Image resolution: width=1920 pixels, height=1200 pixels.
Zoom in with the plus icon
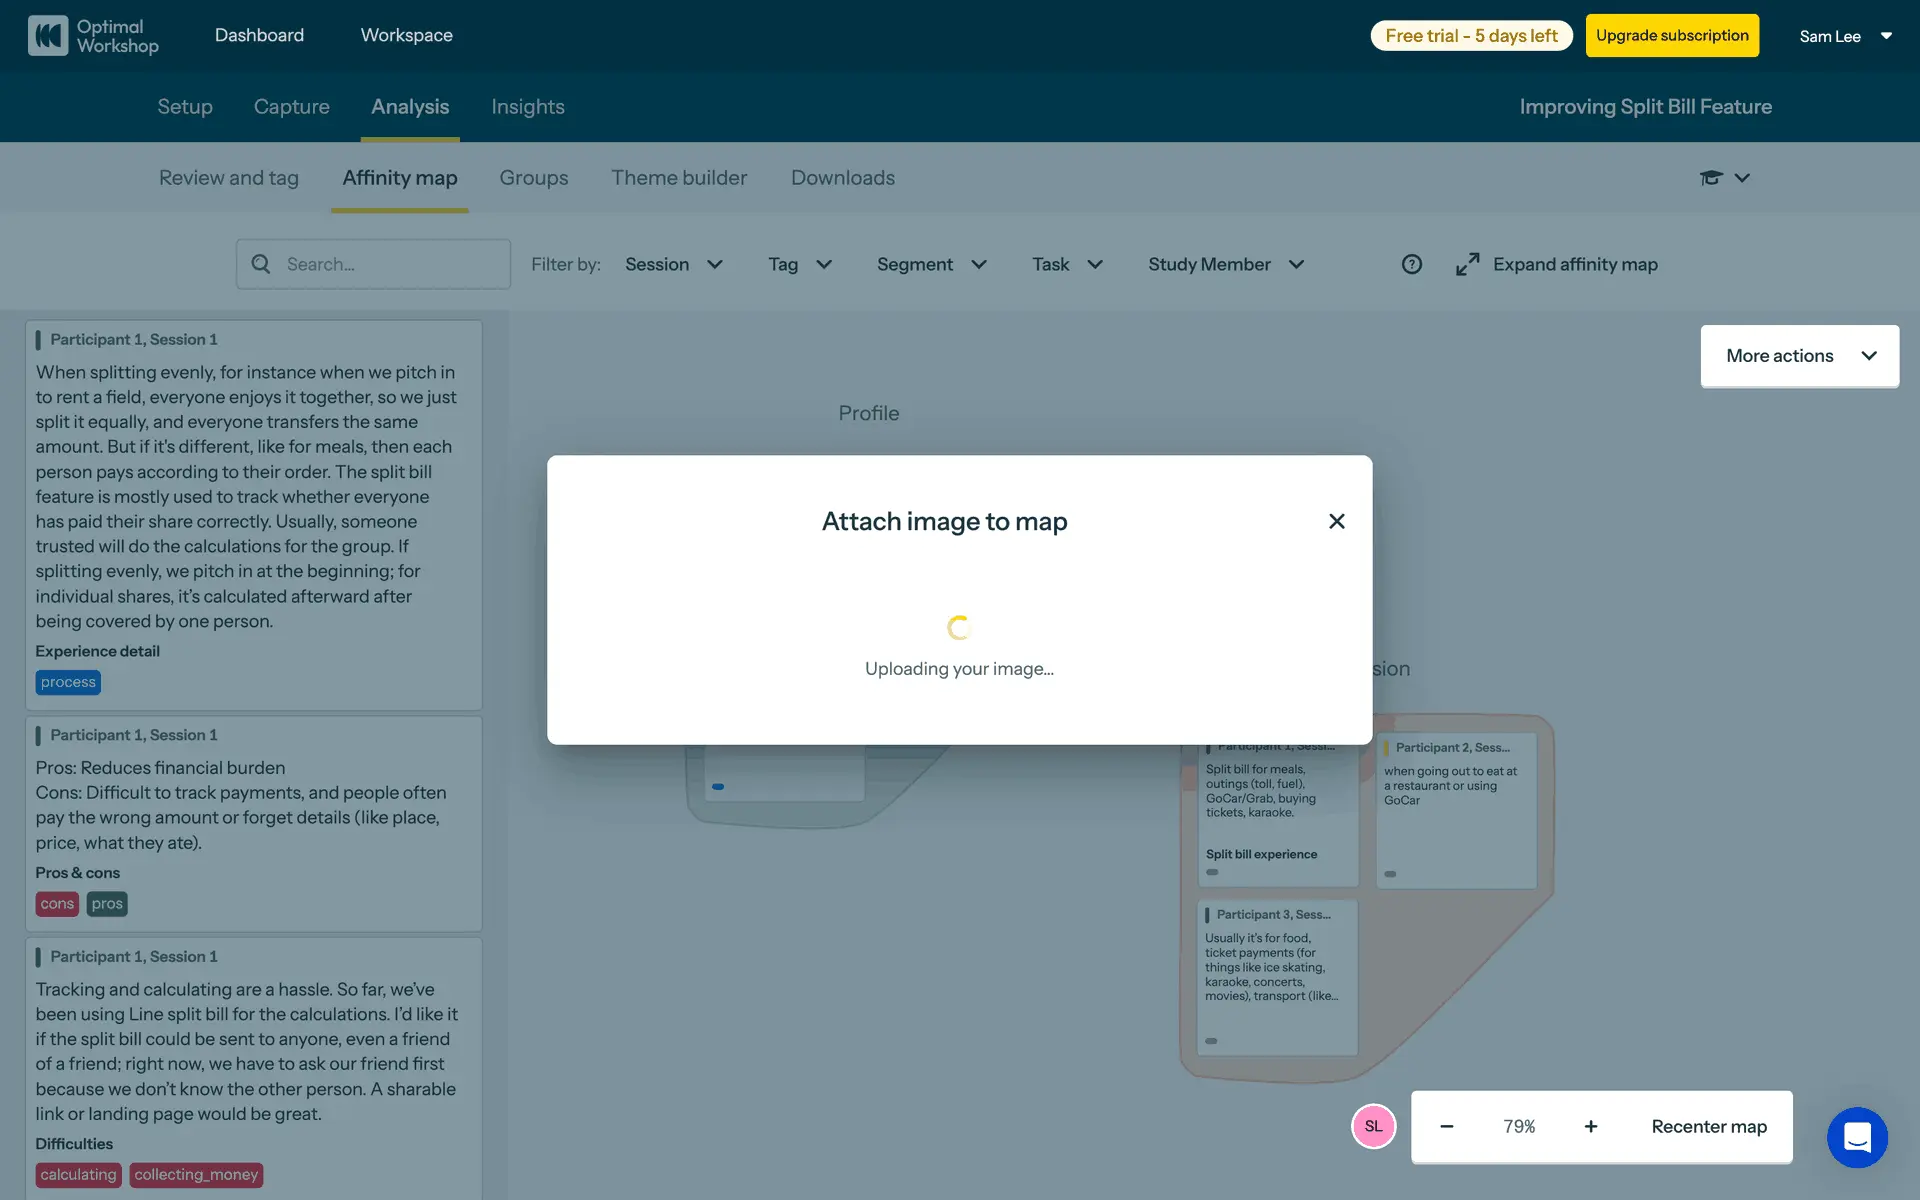coord(1590,1127)
